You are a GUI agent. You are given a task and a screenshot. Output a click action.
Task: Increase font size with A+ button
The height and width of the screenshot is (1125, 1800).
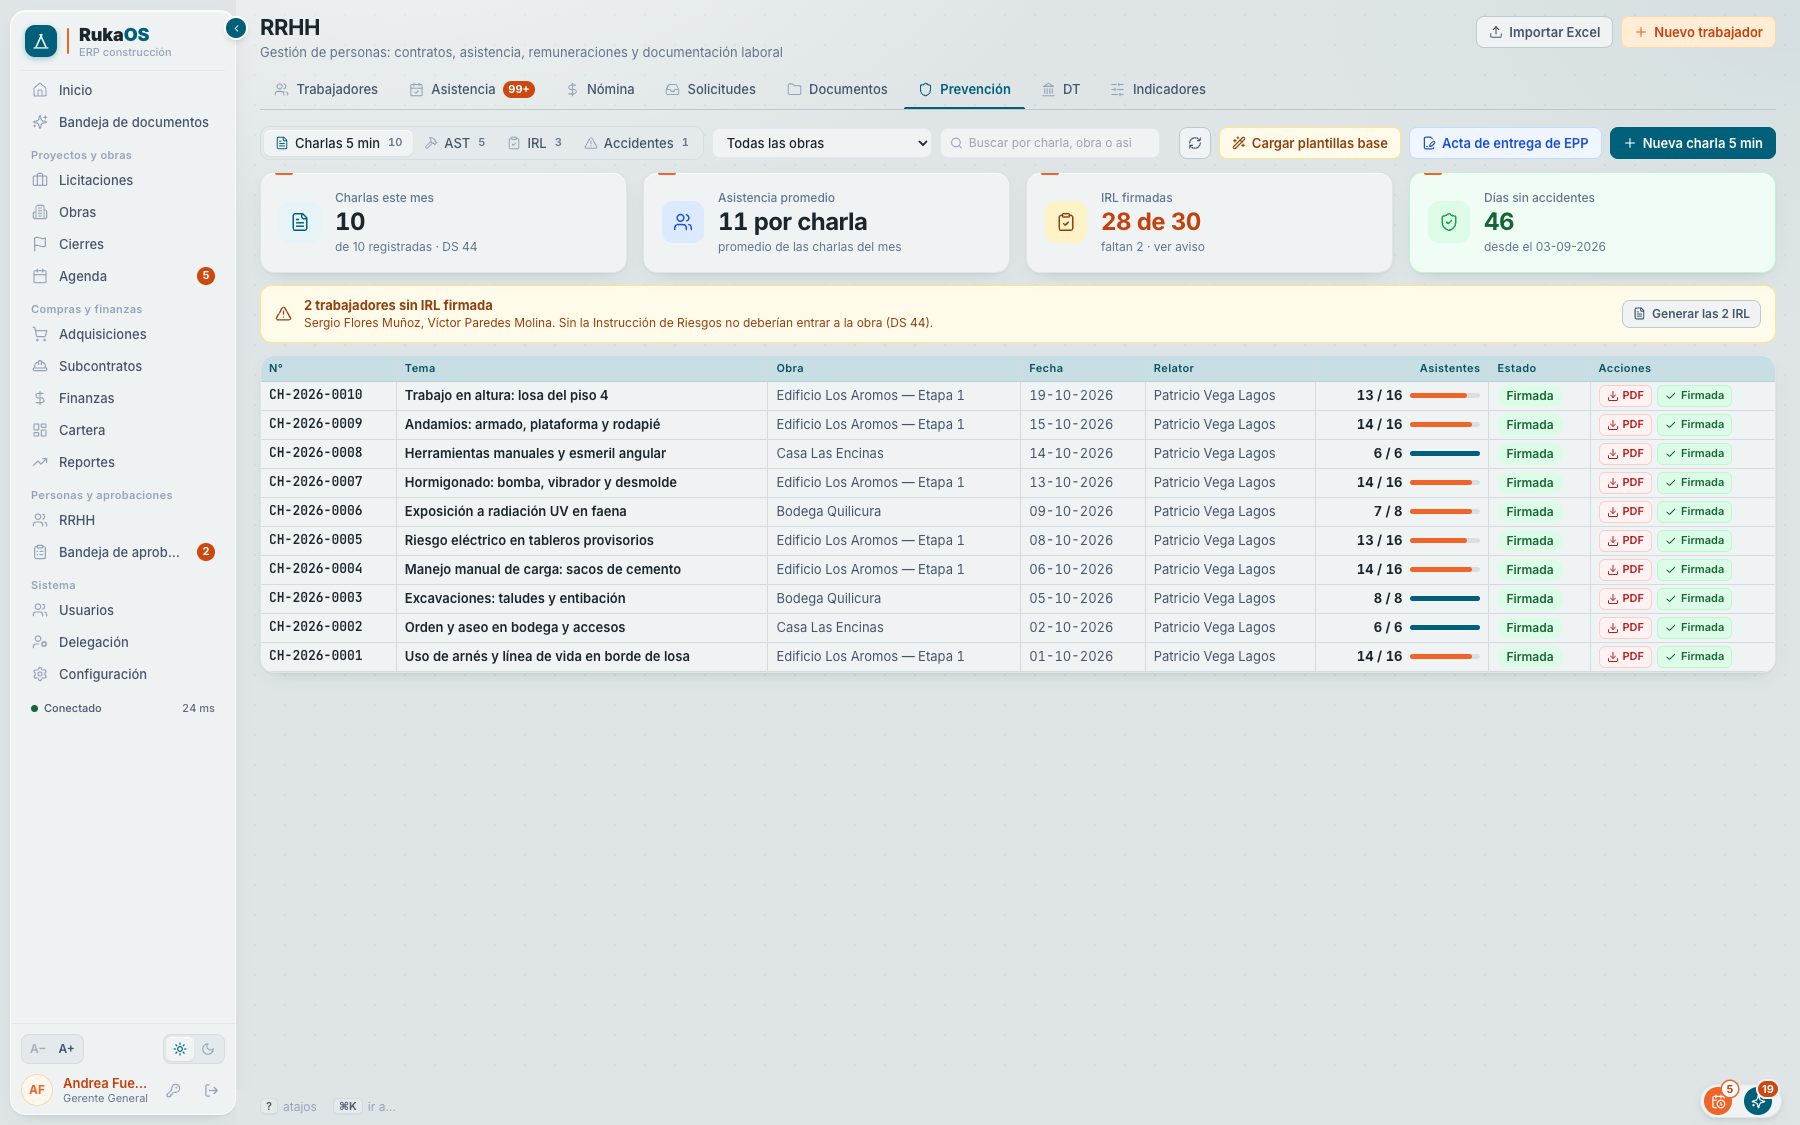[66, 1049]
